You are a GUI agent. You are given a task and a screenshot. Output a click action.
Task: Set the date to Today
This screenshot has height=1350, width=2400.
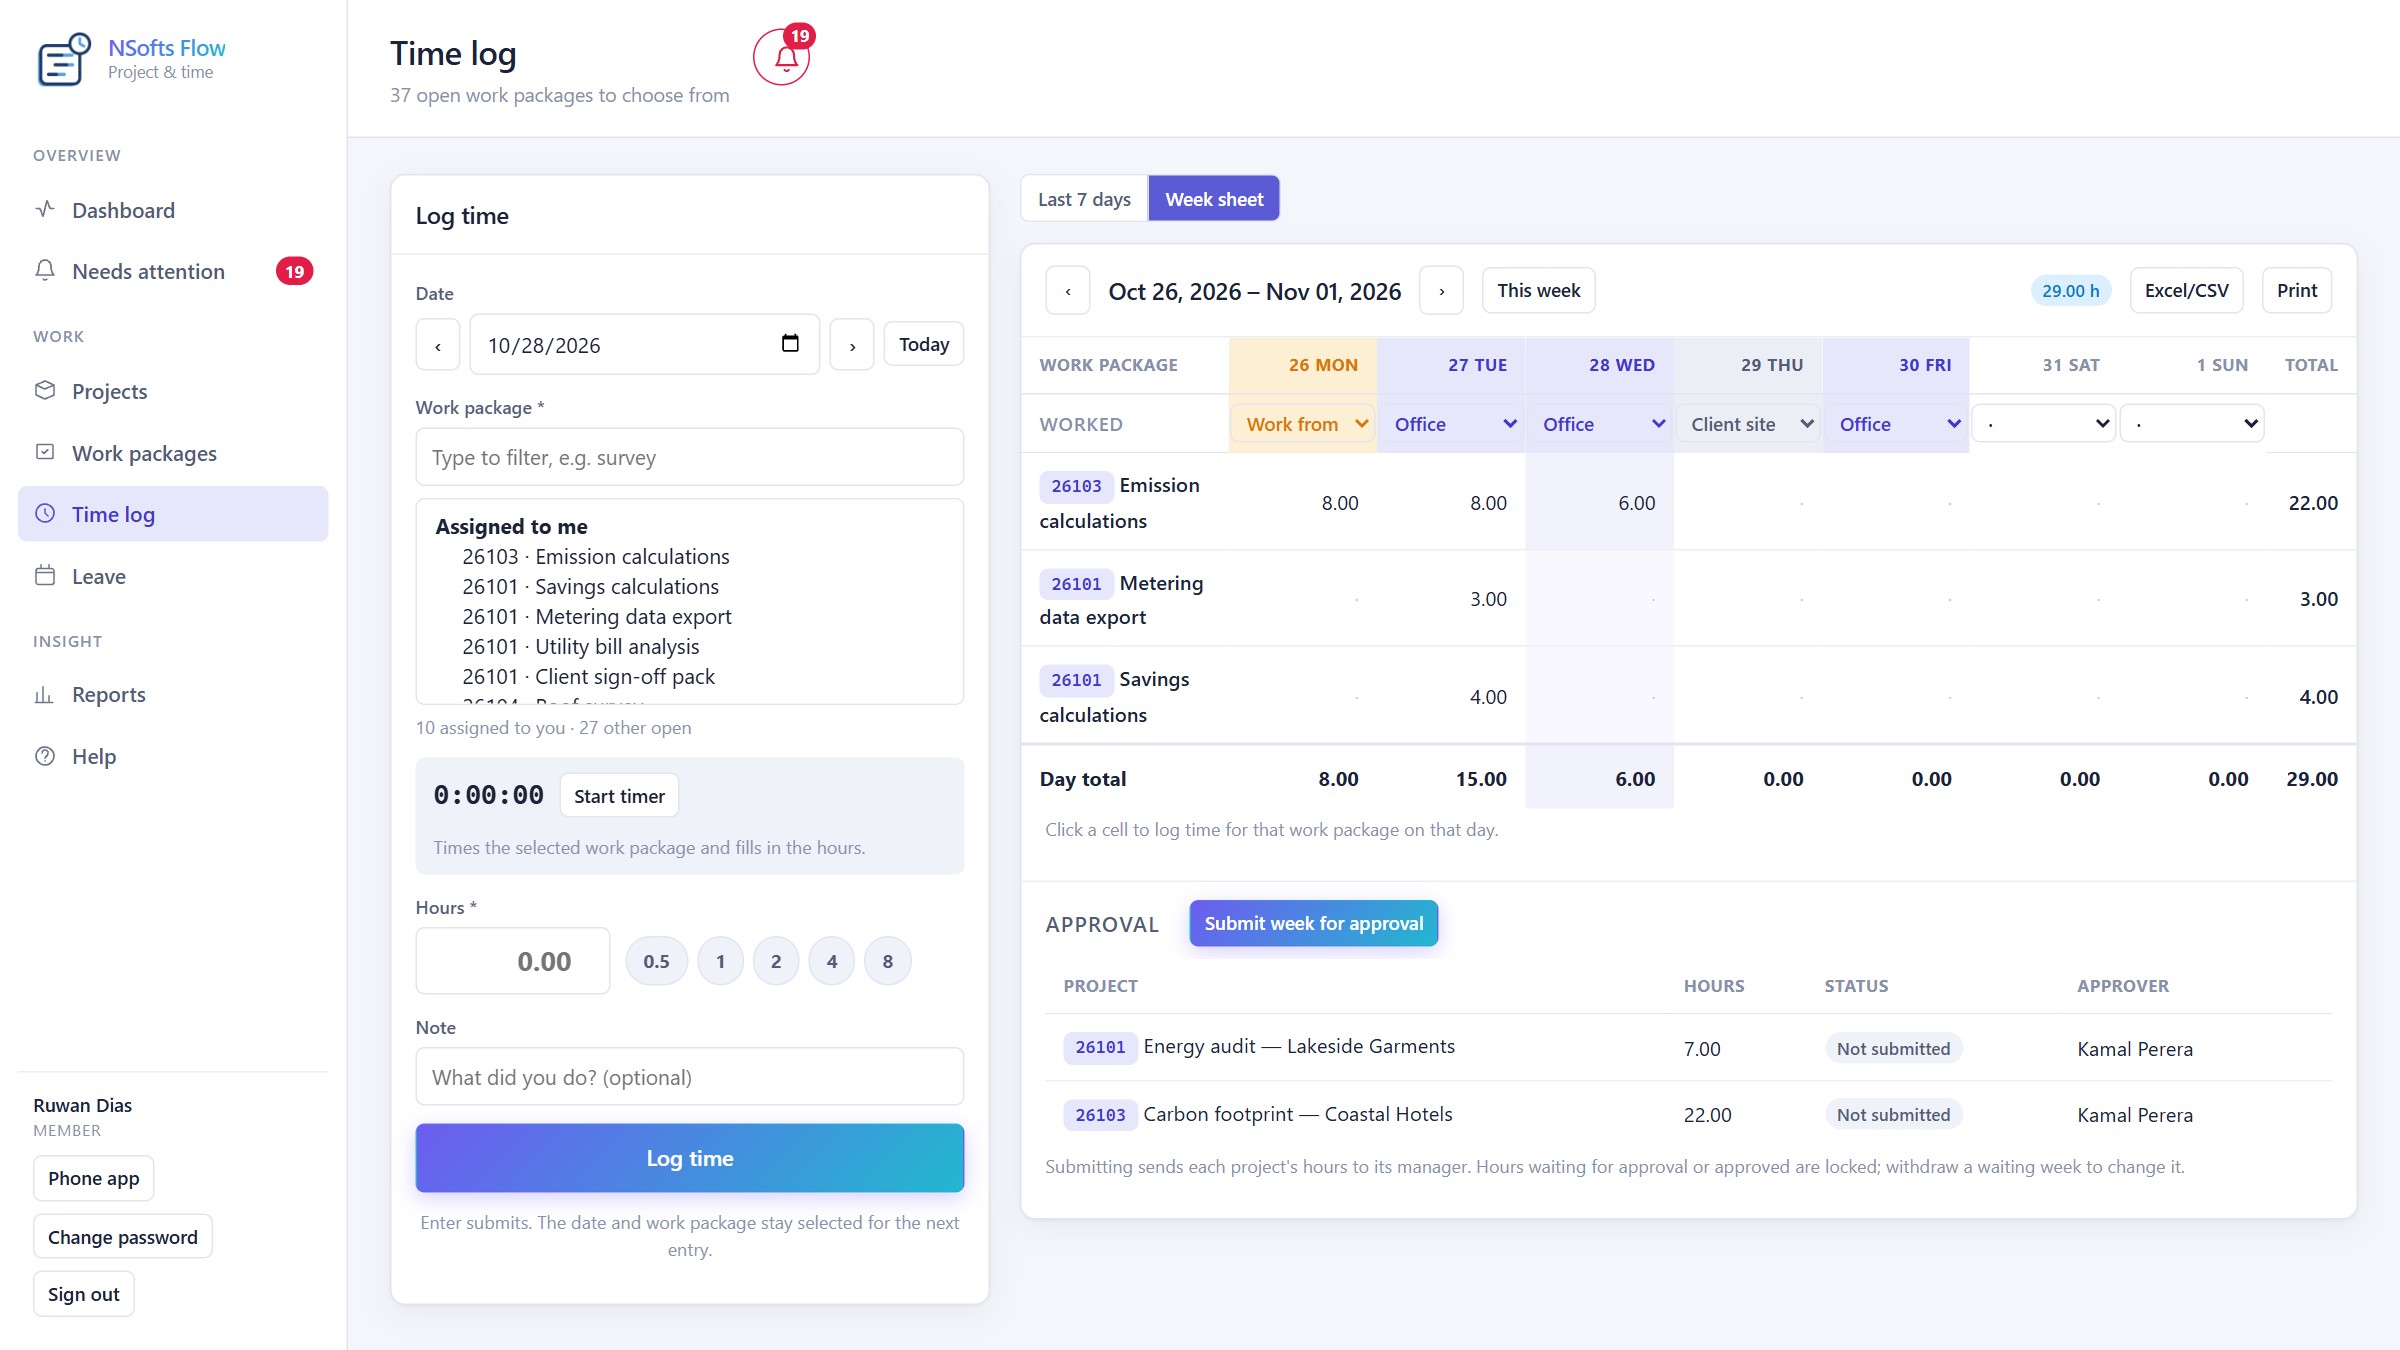click(924, 345)
